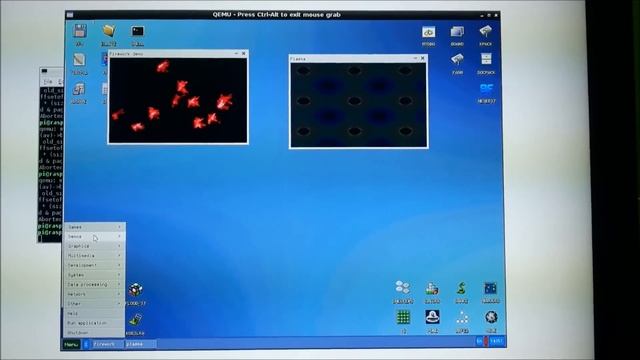Launch the colored blocks game icon beside checkers
640x360 pixels.
point(432,288)
